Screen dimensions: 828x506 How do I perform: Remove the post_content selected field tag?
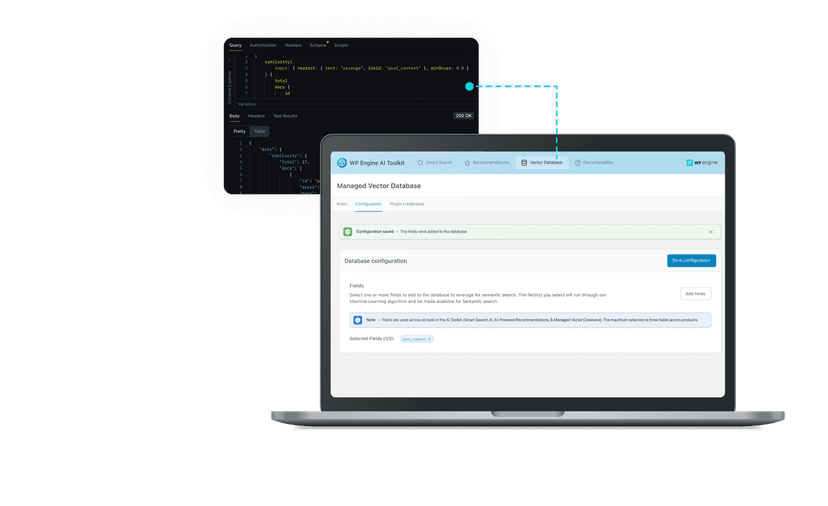(x=429, y=339)
